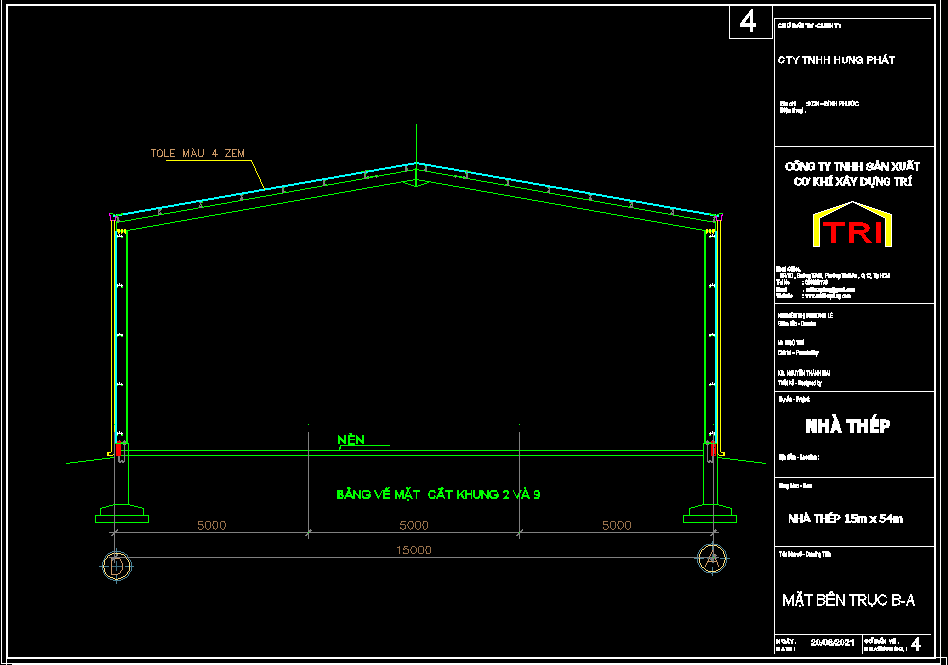Viewport: 948px width, 665px height.
Task: Select the 'MẶT BÊN TRỤC B-A' drawing title
Action: tap(848, 600)
